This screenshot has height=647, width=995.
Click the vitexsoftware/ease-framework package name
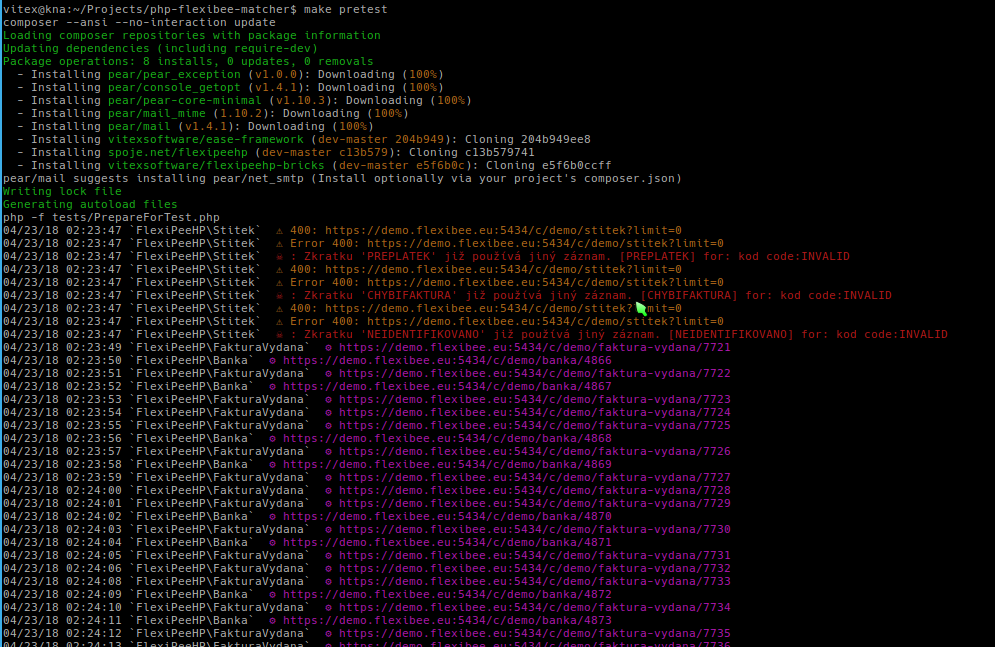206,140
